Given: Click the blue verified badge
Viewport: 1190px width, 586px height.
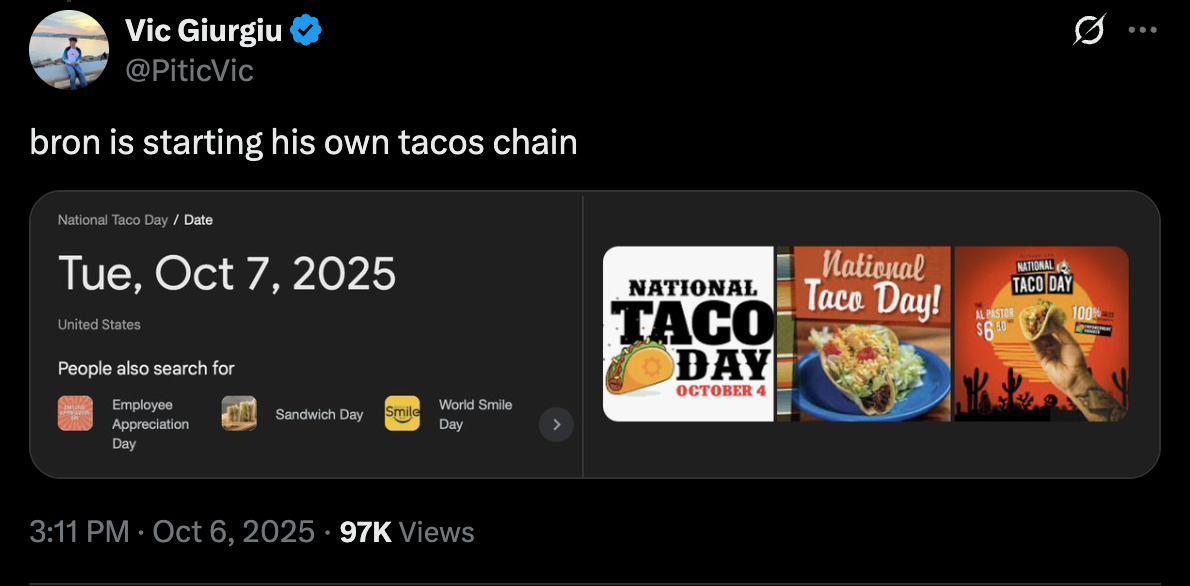Looking at the screenshot, I should tap(305, 32).
